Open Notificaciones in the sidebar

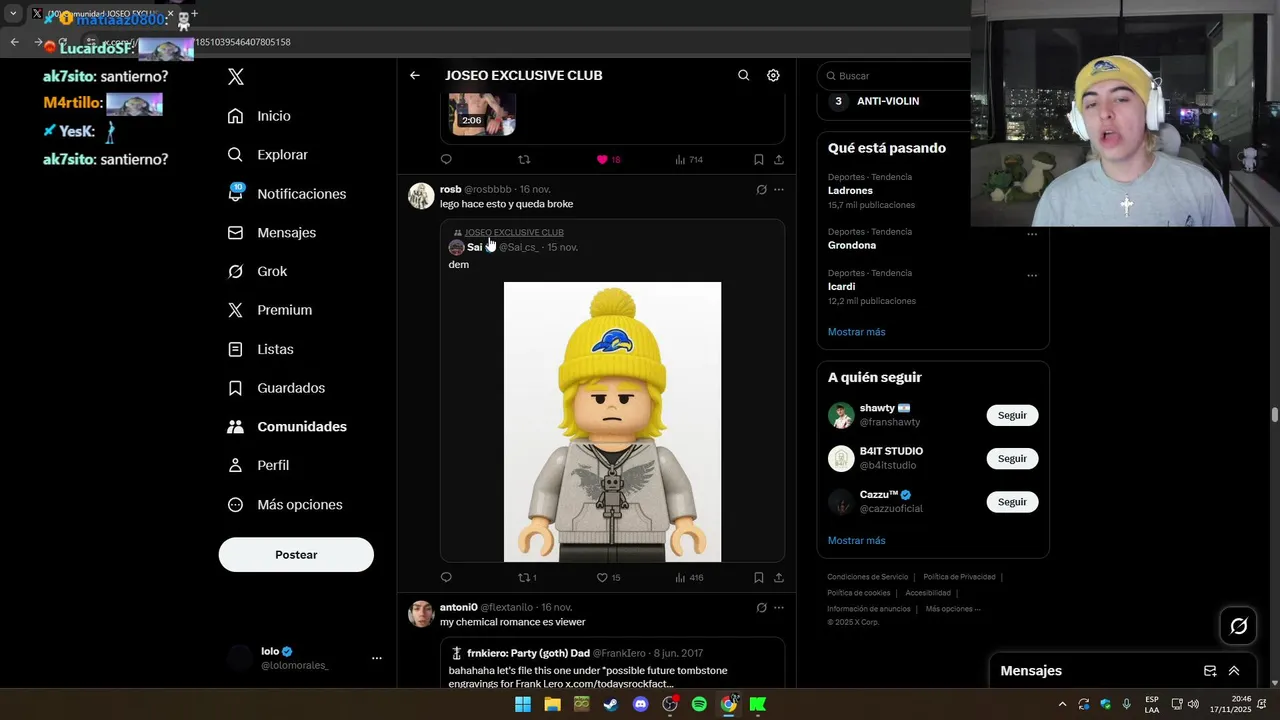[x=286, y=194]
